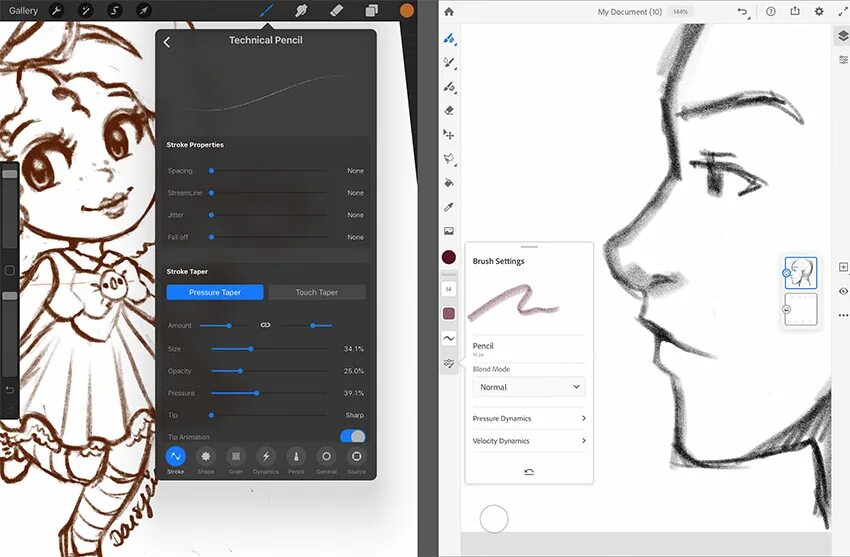Select Fresco Pixel Brushes tool

point(449,38)
